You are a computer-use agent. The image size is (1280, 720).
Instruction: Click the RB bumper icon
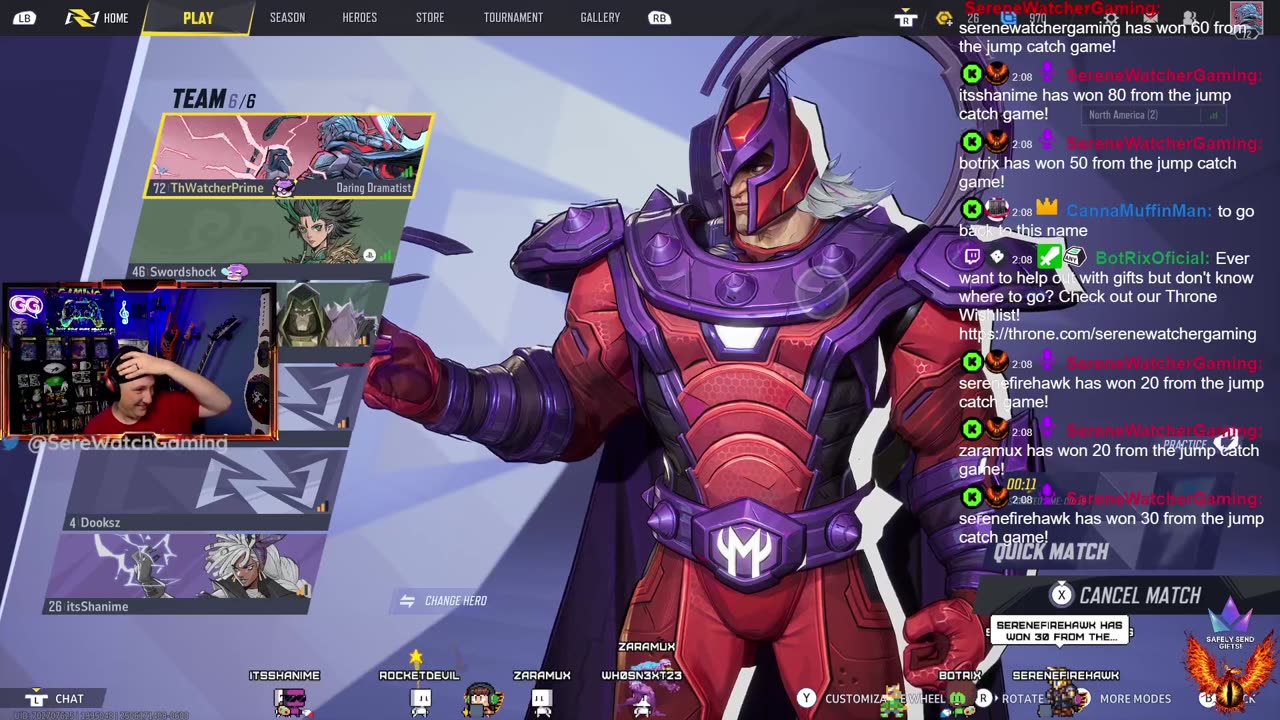[x=659, y=18]
